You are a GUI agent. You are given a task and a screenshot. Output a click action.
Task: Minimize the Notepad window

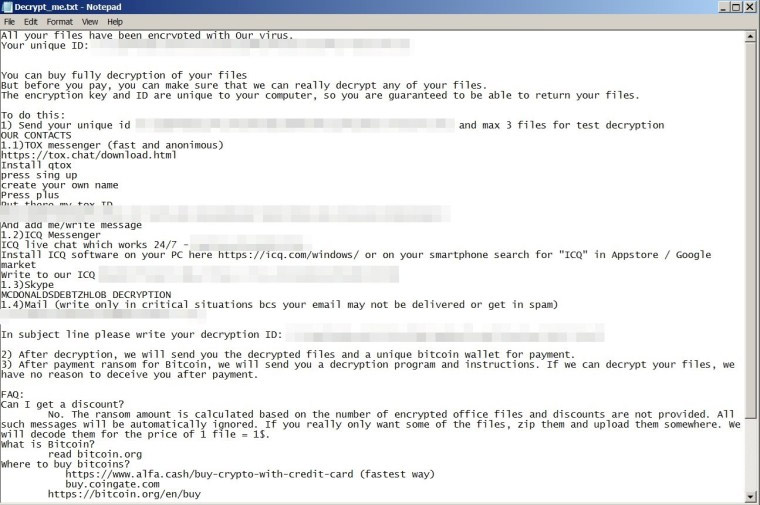(x=724, y=7)
